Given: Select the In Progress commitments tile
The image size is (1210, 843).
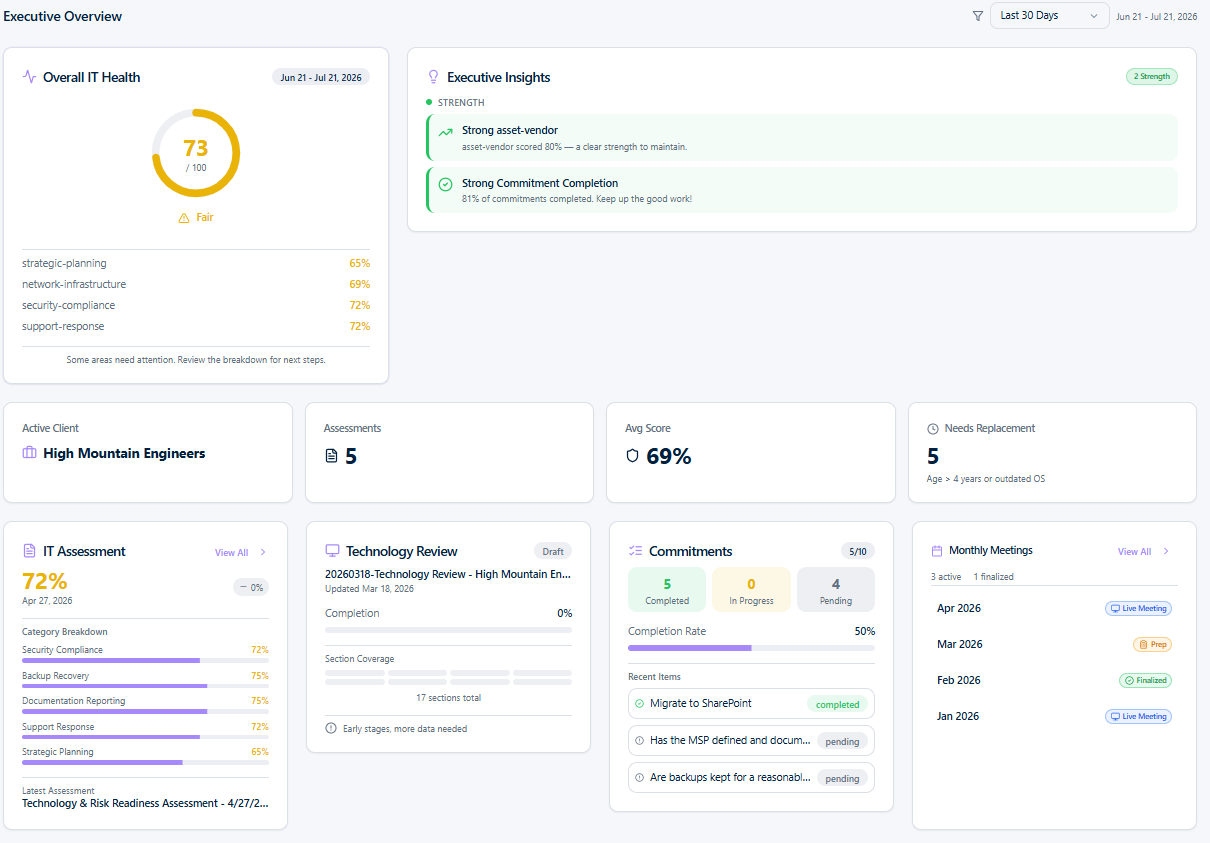Looking at the screenshot, I should pyautogui.click(x=751, y=590).
